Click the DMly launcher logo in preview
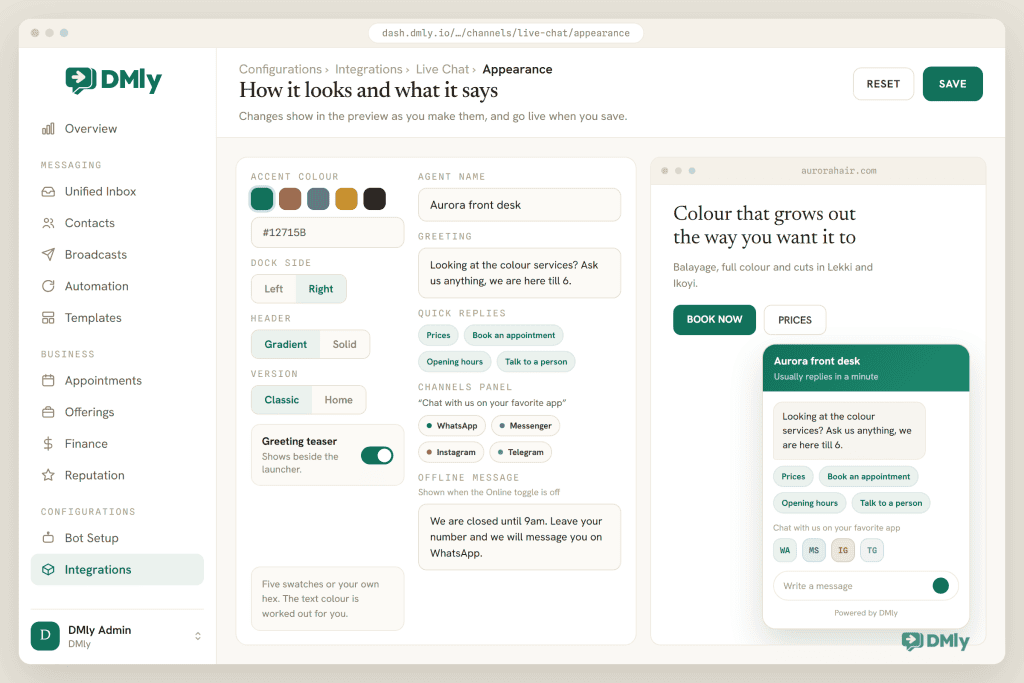Viewport: 1024px width, 683px height. tap(935, 641)
